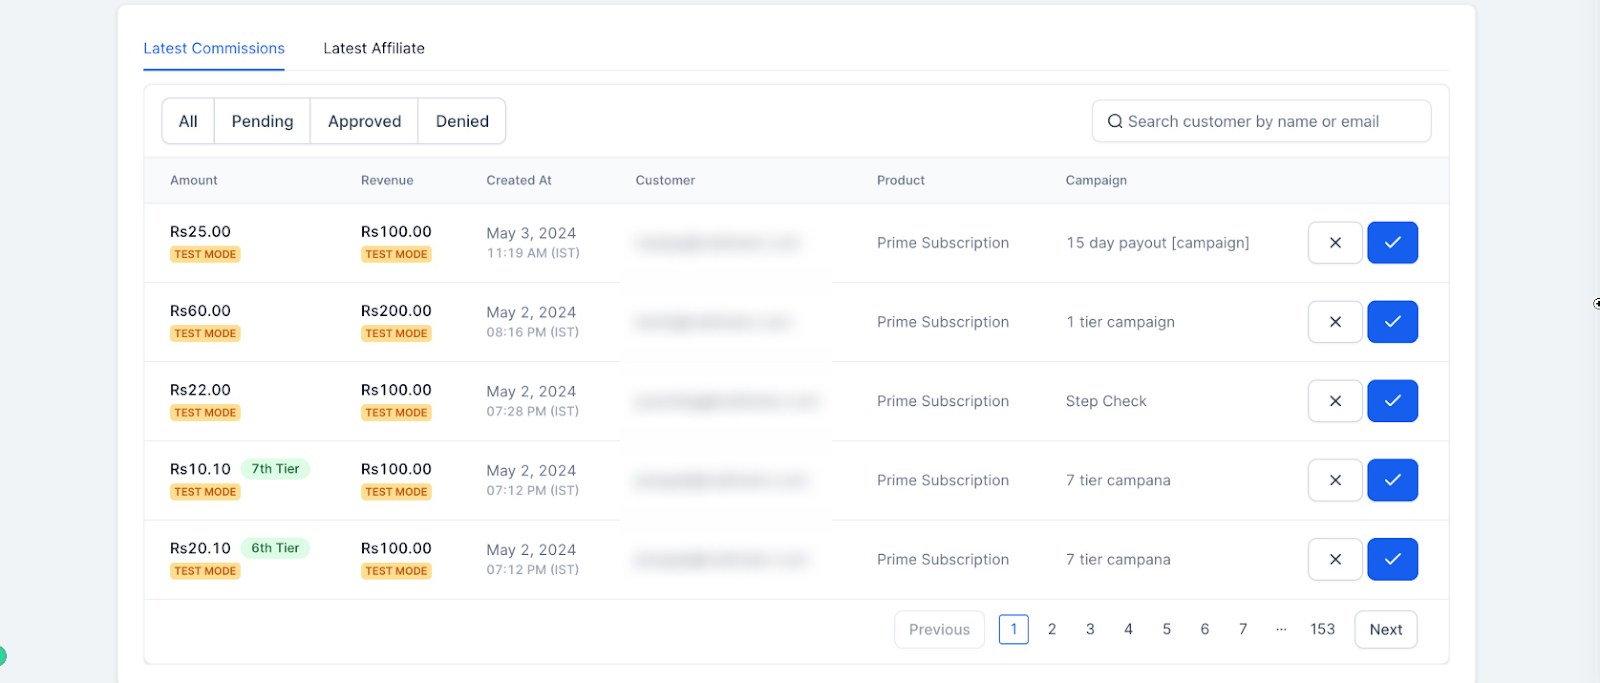The height and width of the screenshot is (683, 1600).
Task: Click the customer search field
Action: [1261, 121]
